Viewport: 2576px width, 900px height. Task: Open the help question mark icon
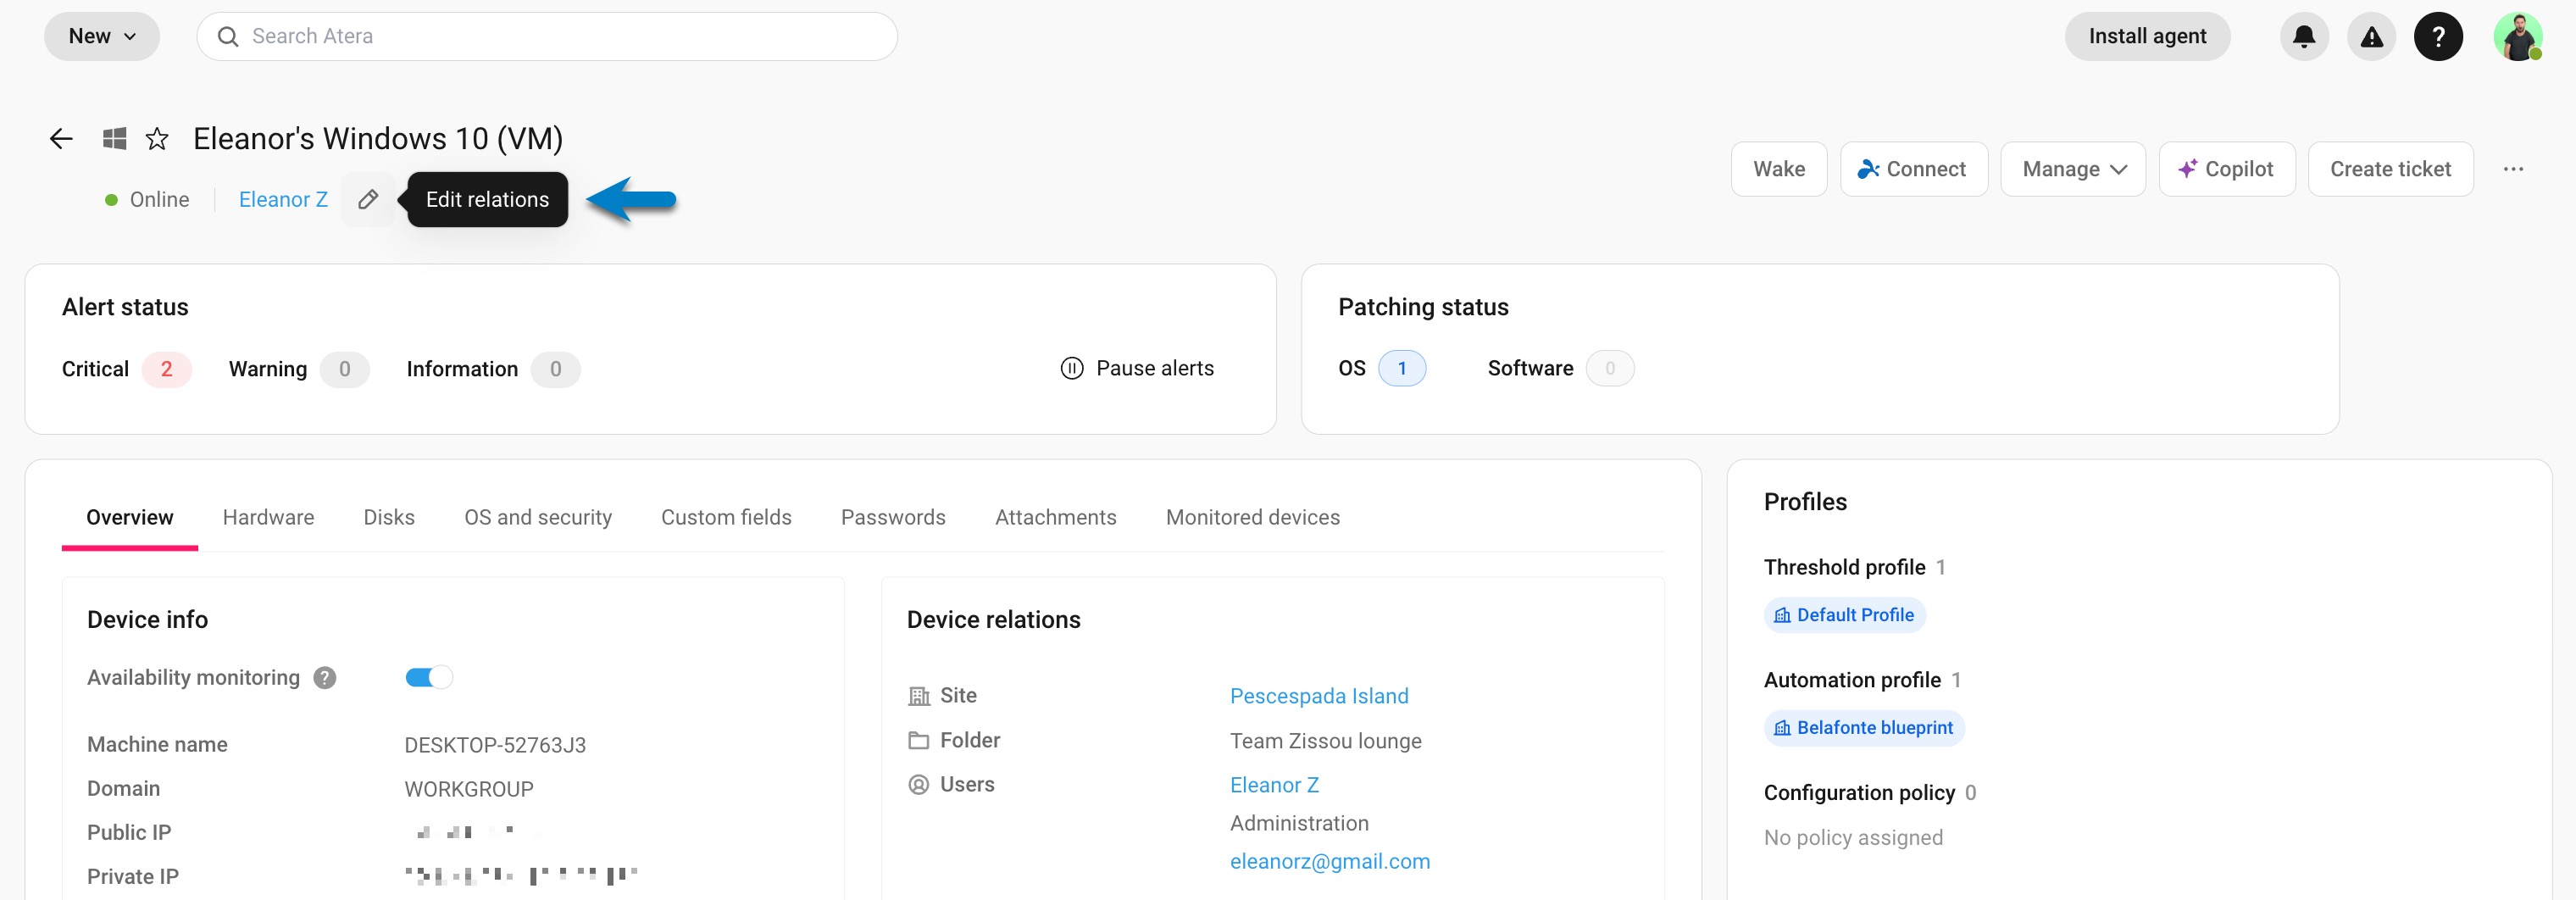2438,37
